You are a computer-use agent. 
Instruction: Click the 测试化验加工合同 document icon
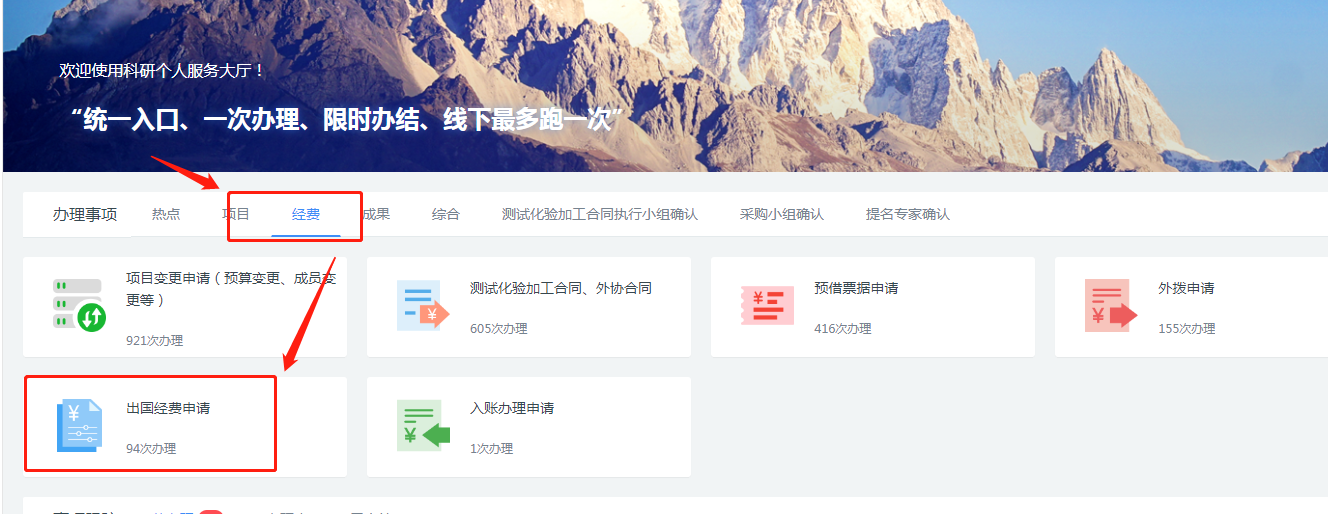pyautogui.click(x=422, y=305)
